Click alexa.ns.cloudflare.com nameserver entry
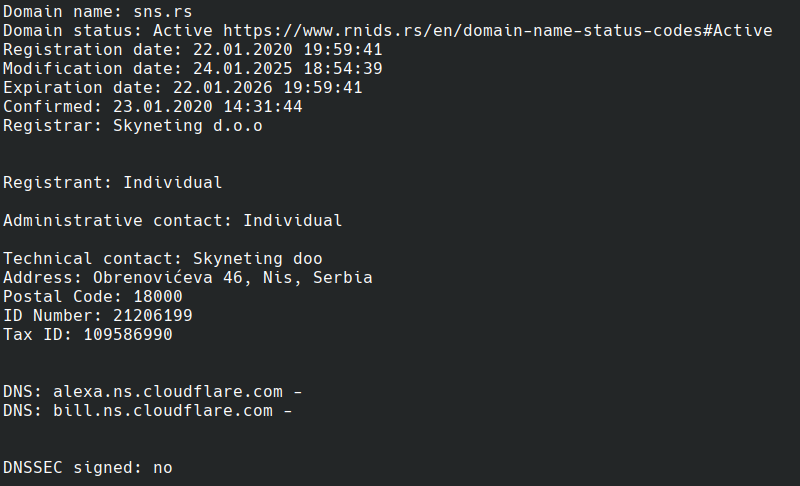The height and width of the screenshot is (486, 800). click(x=167, y=392)
